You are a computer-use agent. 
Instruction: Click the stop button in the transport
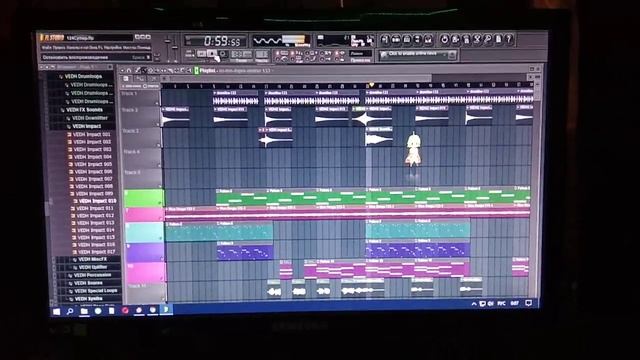[212, 54]
